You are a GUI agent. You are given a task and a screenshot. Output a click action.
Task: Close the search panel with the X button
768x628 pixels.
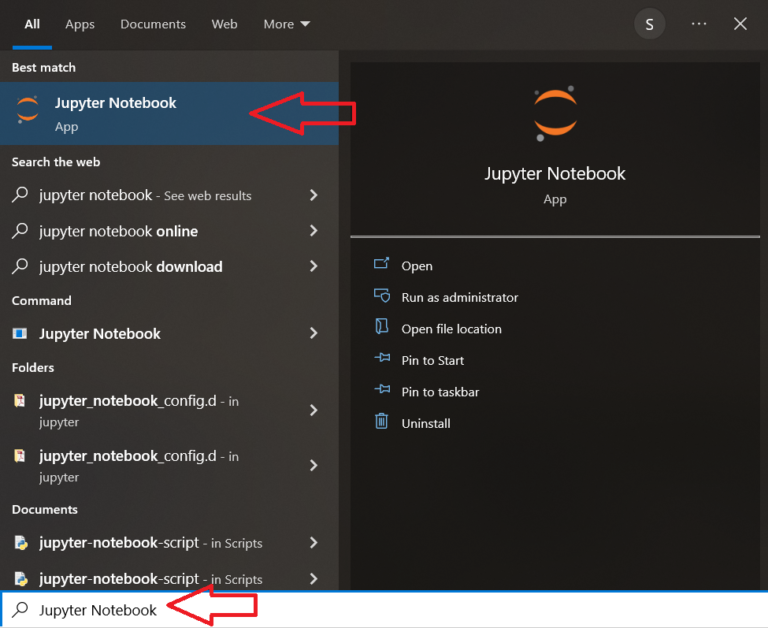click(x=740, y=24)
